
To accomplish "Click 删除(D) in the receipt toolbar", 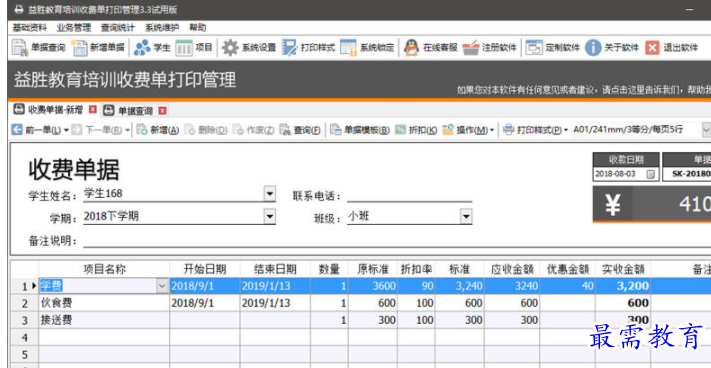I will [x=206, y=130].
